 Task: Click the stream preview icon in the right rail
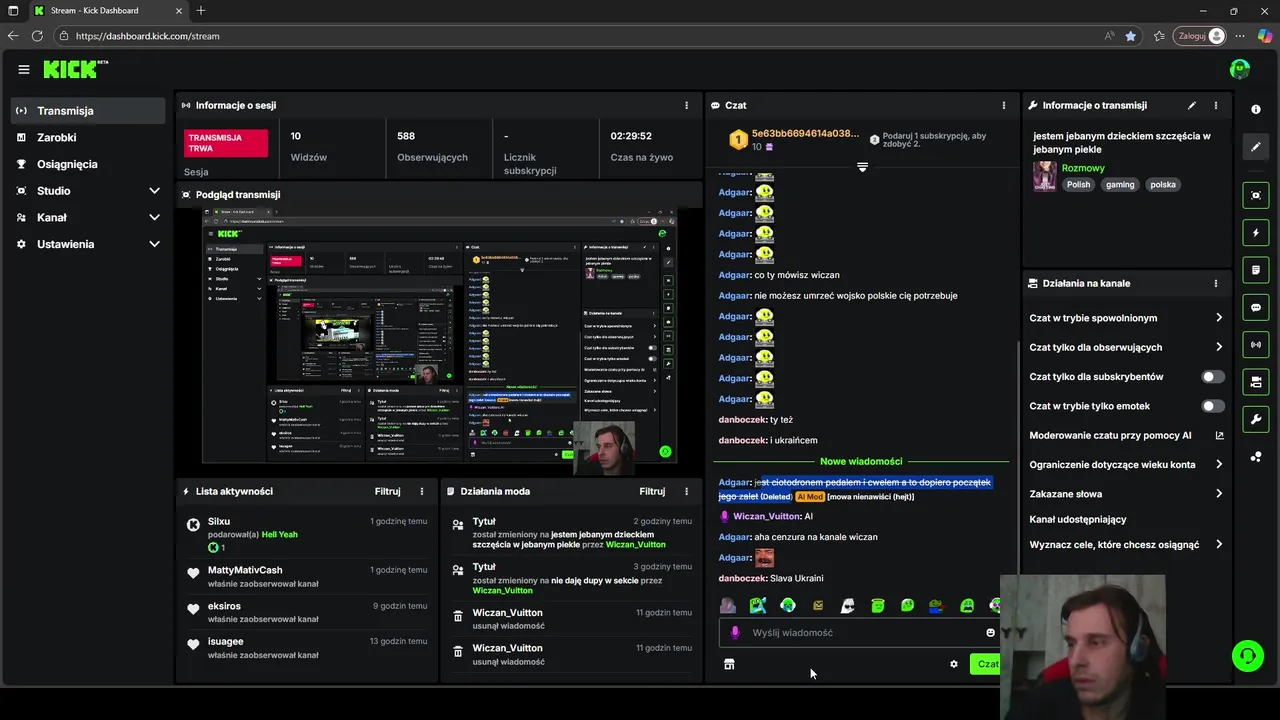point(1256,195)
